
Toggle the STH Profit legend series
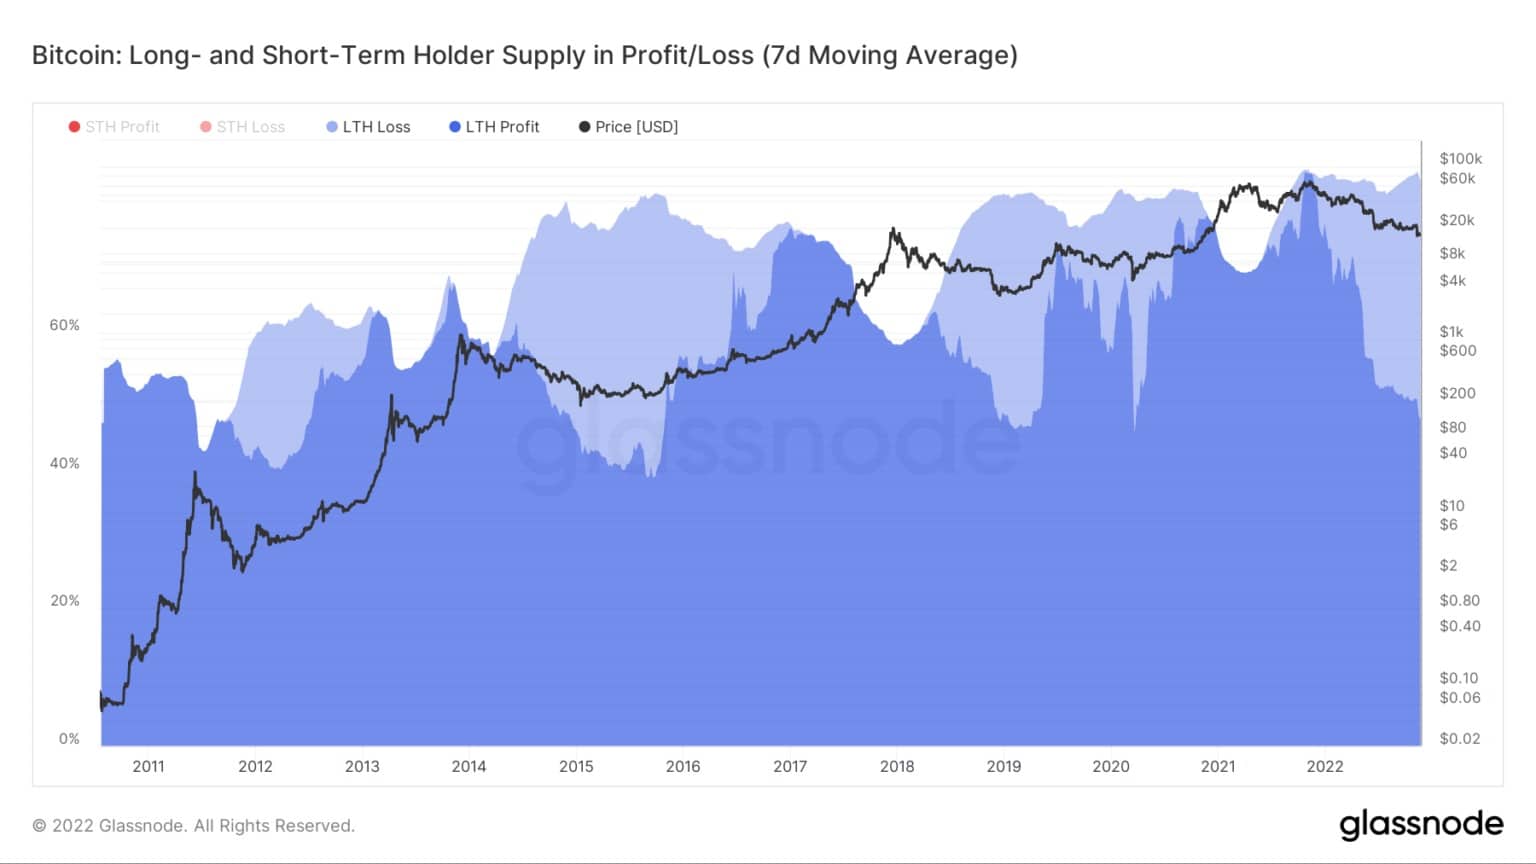coord(114,127)
